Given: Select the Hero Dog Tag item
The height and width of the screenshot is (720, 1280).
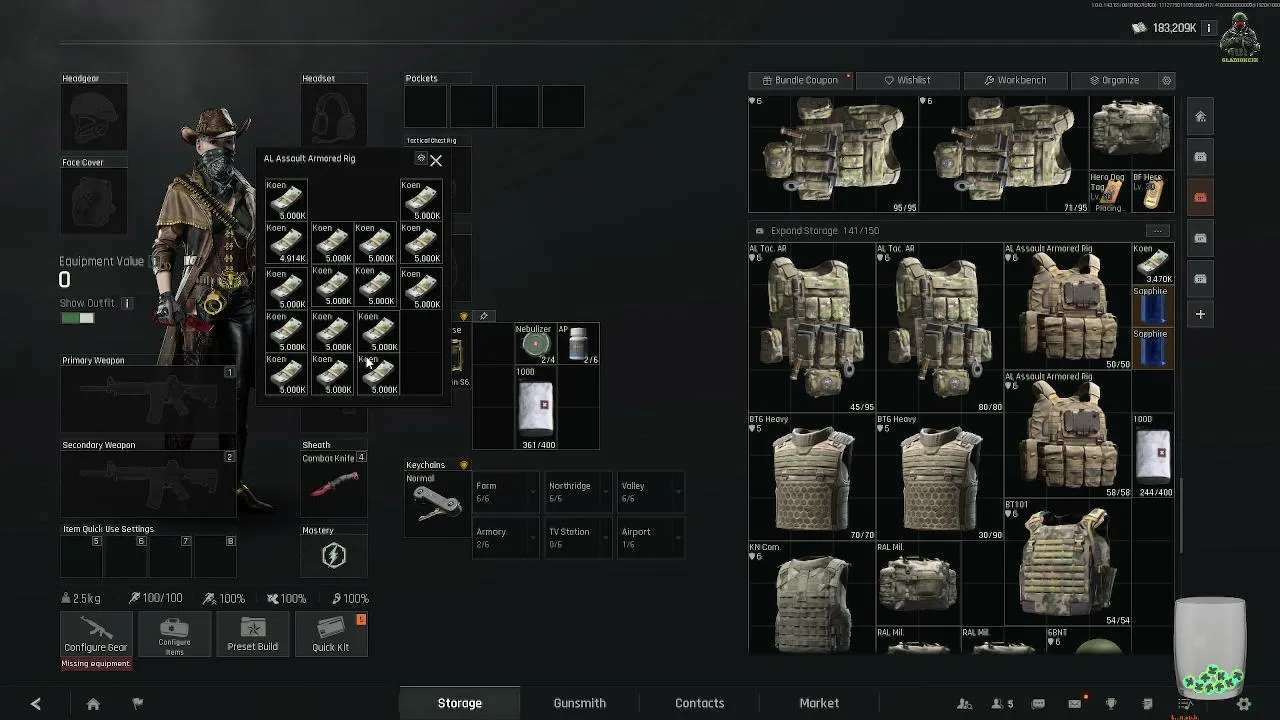Looking at the screenshot, I should (1110, 193).
